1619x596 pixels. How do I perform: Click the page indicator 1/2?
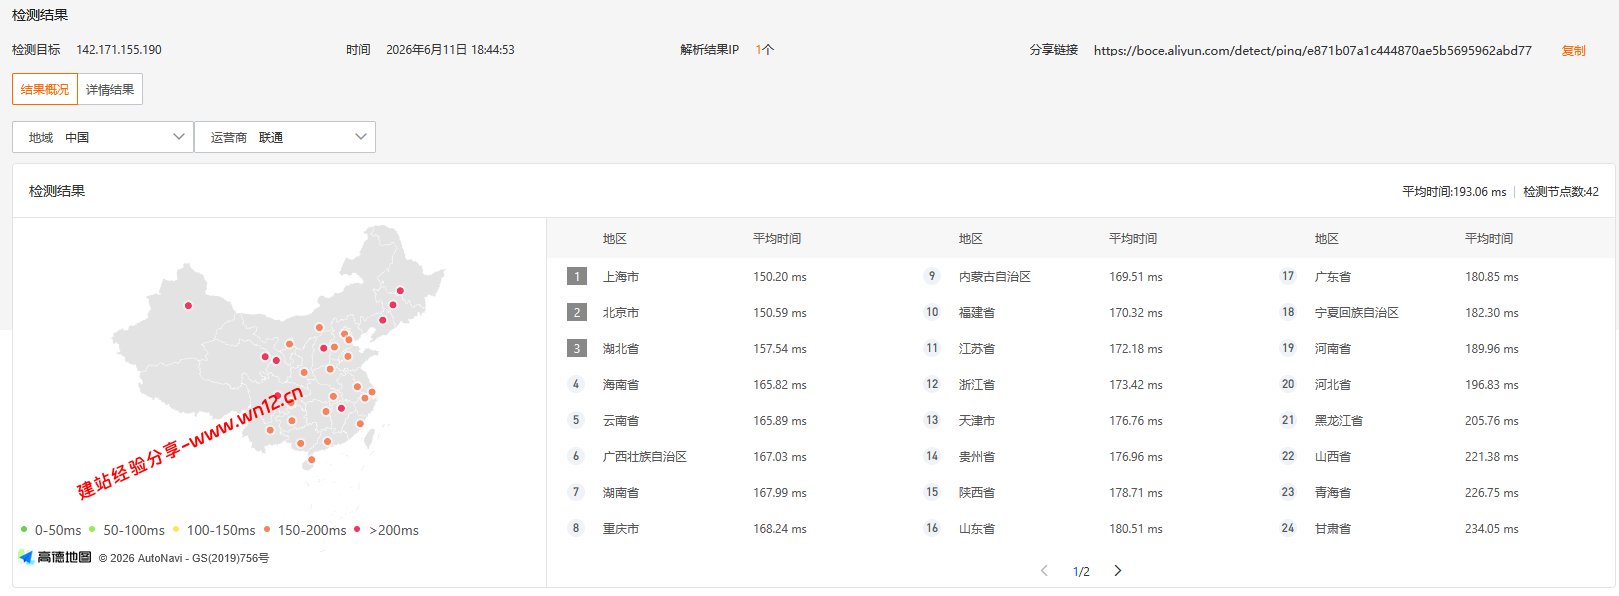[x=1081, y=572]
